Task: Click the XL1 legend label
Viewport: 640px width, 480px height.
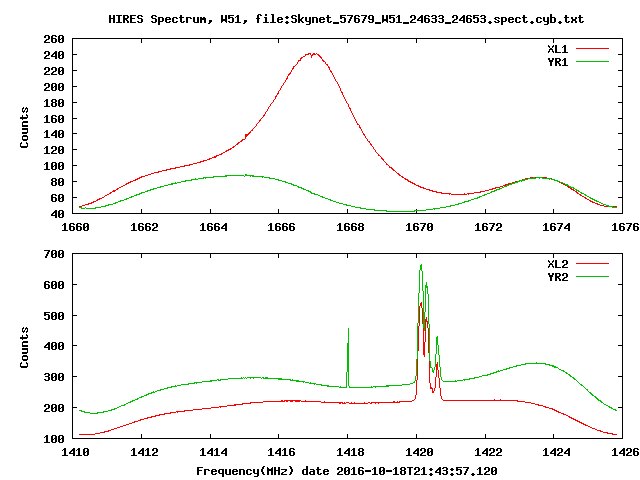Action: [558, 49]
